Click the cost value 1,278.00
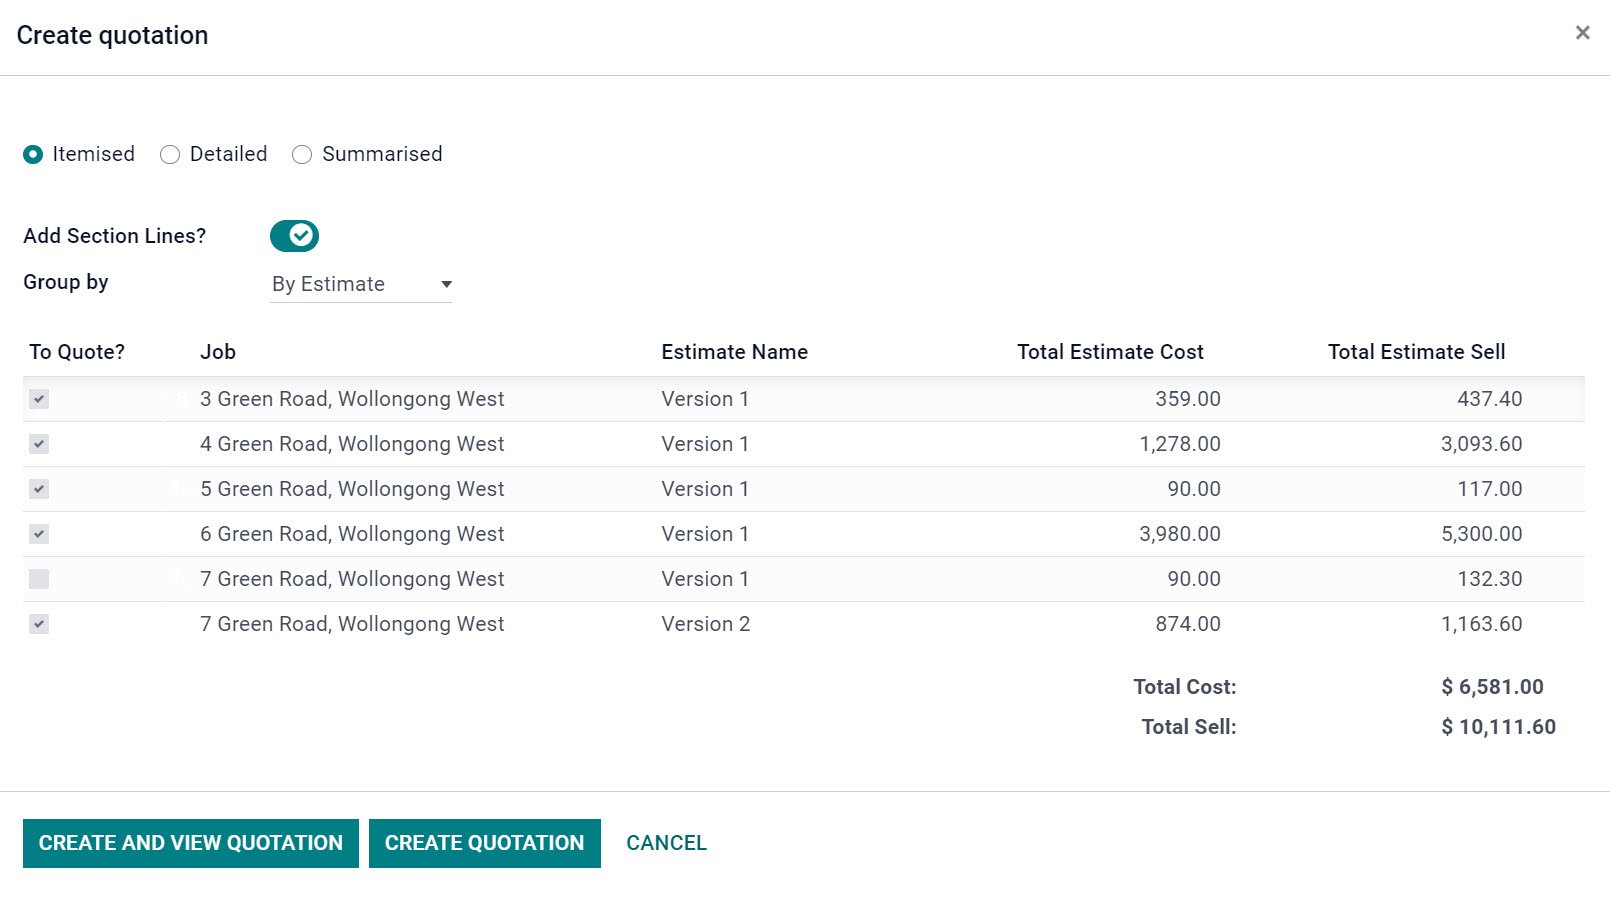Screen dimensions: 1610x898 pos(1180,444)
